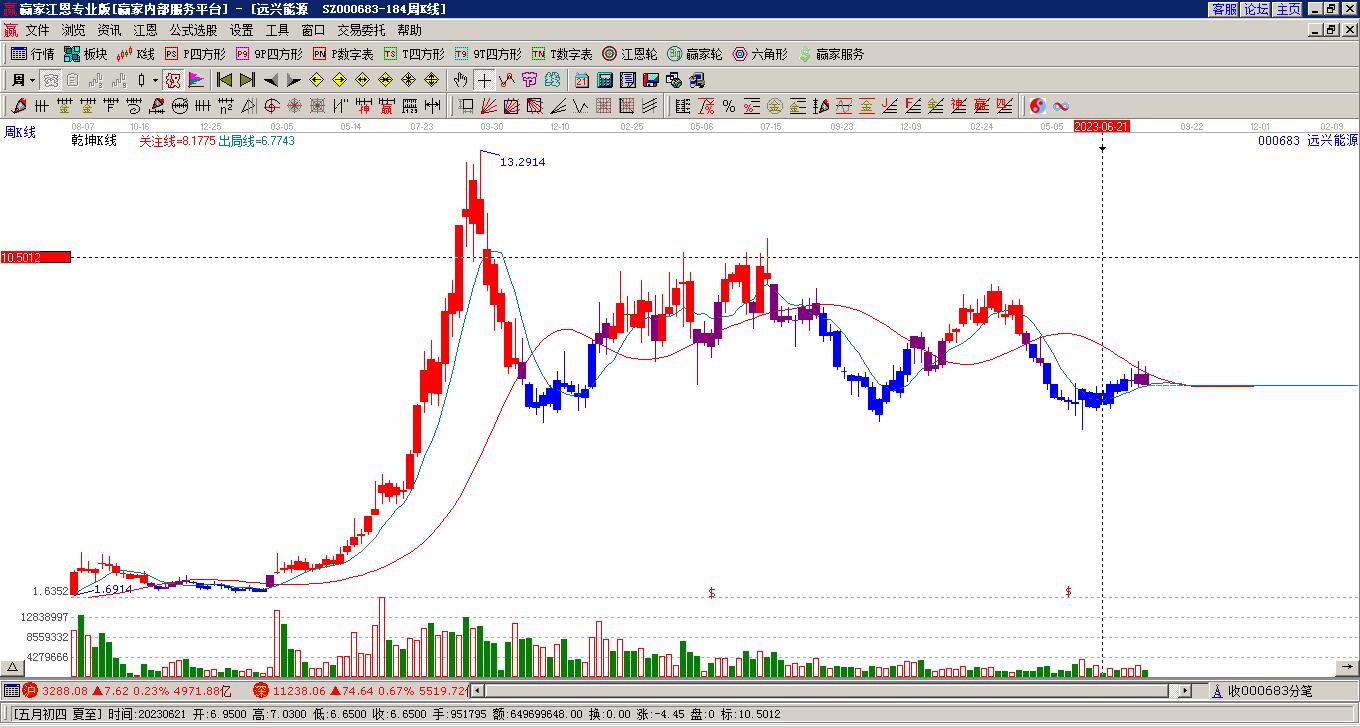Open the 9T四方形 tool
1360x728 pixels.
click(488, 54)
